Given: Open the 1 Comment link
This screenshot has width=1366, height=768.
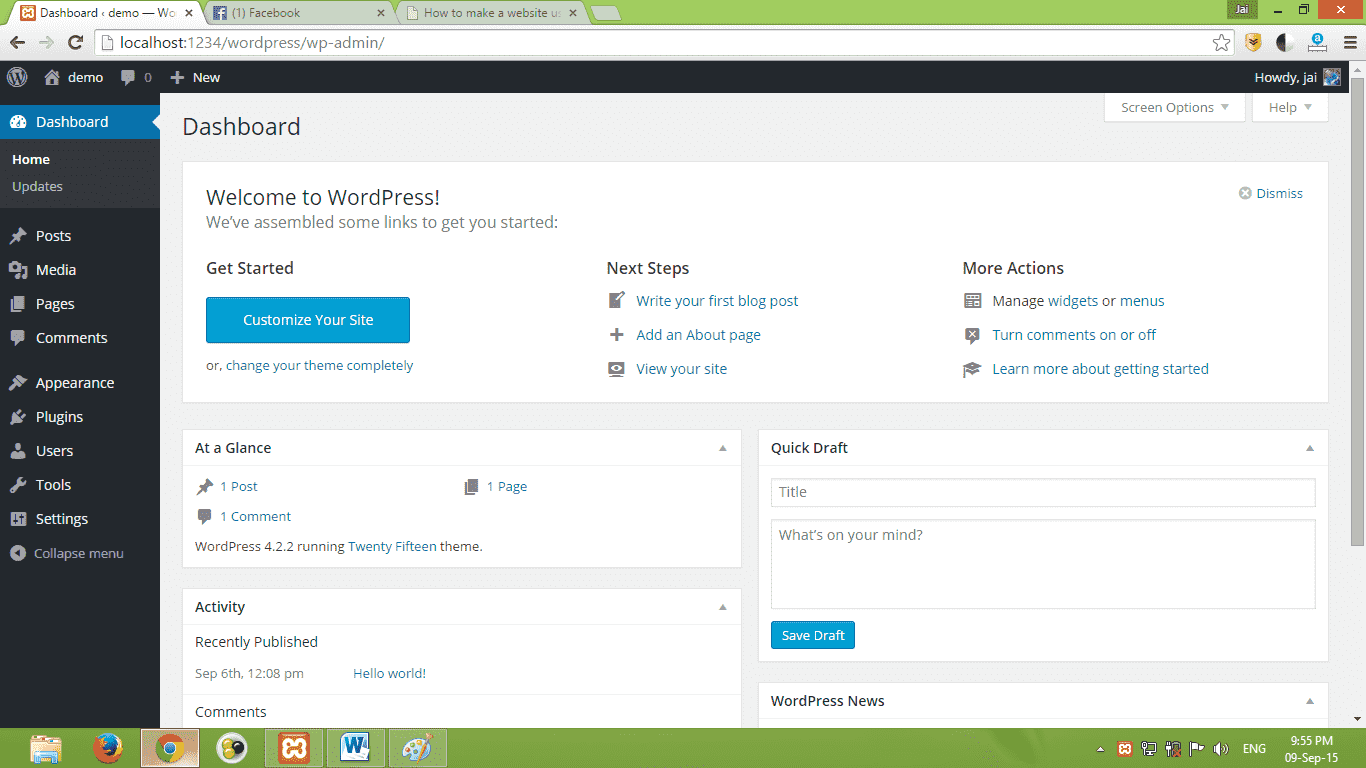Looking at the screenshot, I should coord(256,516).
